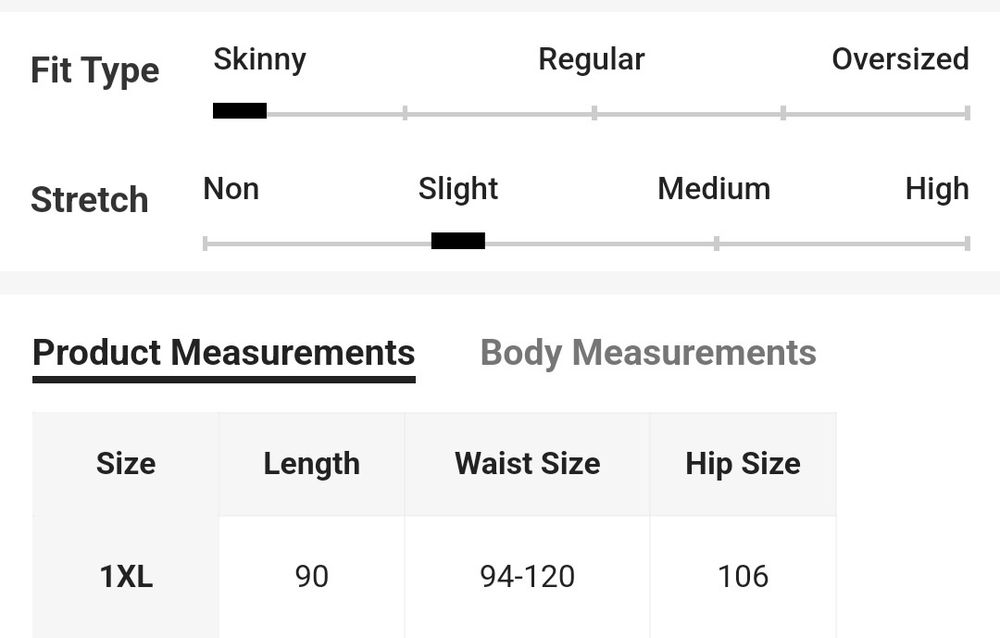This screenshot has width=1000, height=638.
Task: Click the black Stretch slider marker
Action: pyautogui.click(x=458, y=241)
